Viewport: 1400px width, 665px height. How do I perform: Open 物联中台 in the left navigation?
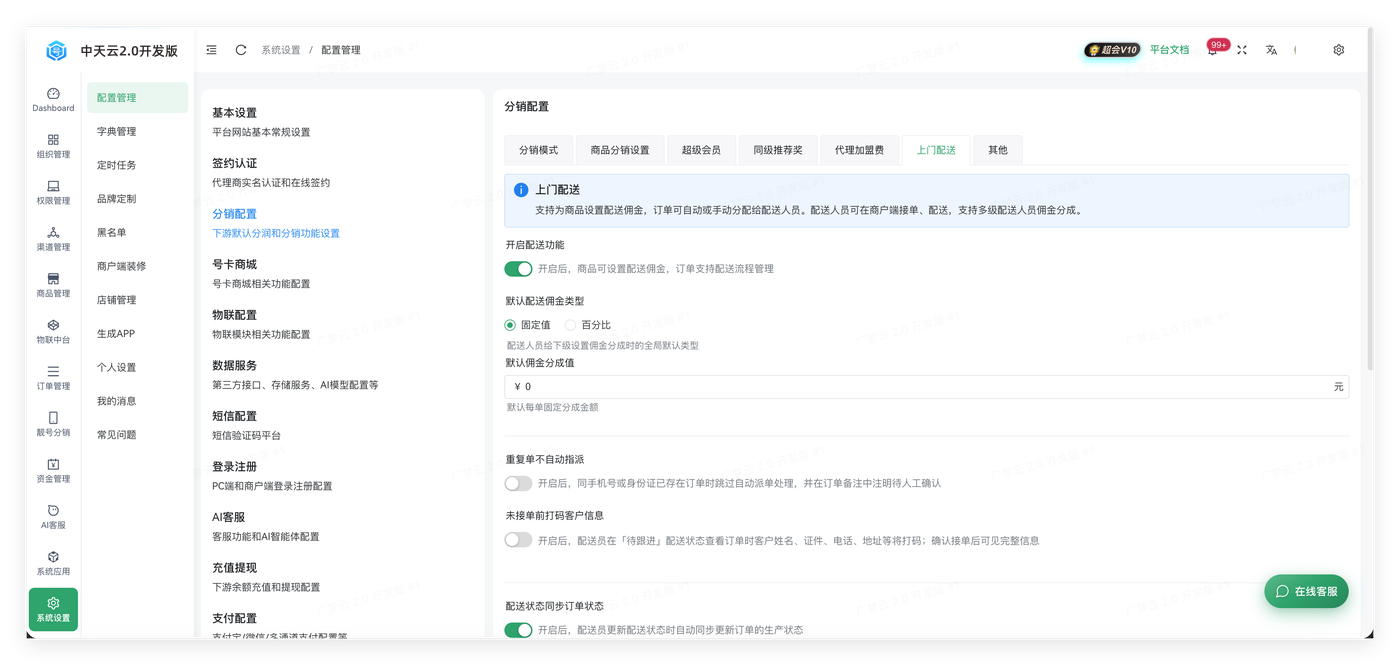(x=53, y=331)
